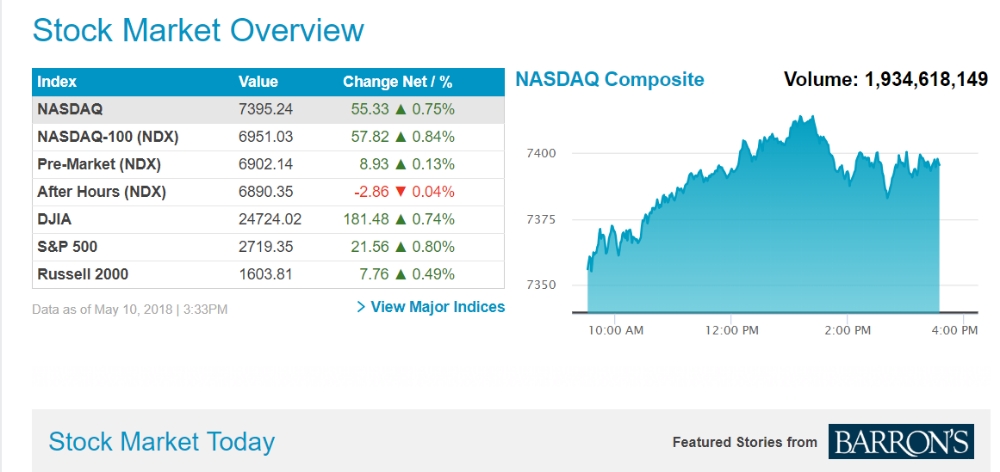This screenshot has height=472, width=1000.
Task: Select the NASDAQ-100 (NDX) row
Action: click(94, 136)
